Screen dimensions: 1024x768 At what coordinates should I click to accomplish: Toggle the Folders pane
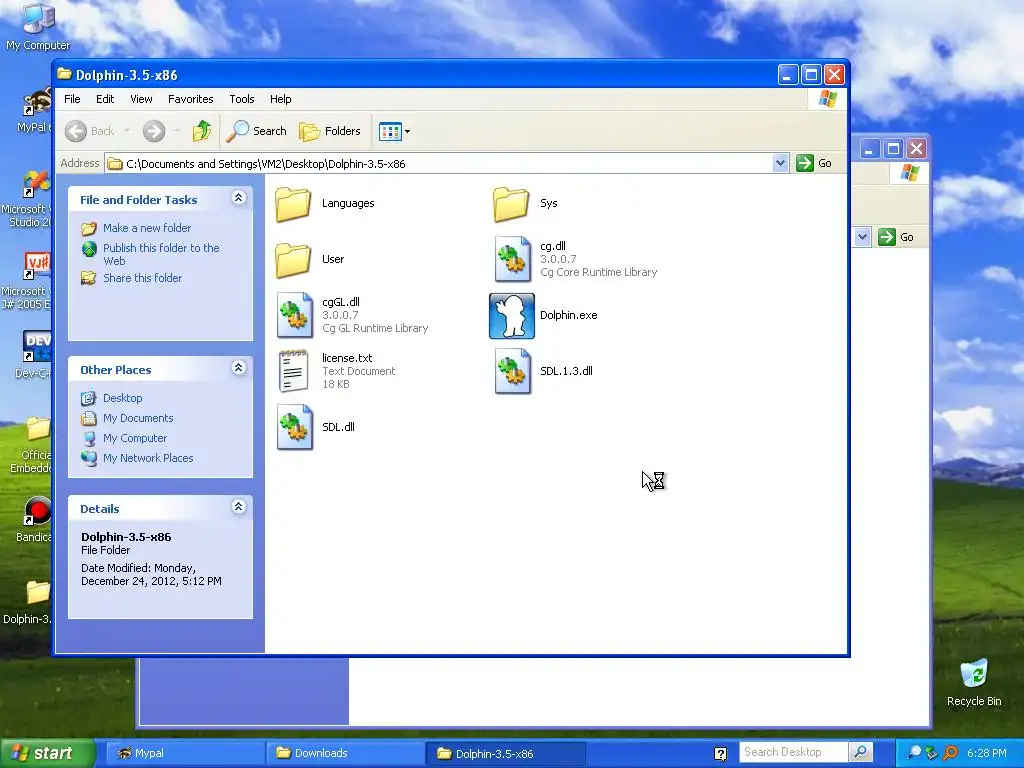330,131
